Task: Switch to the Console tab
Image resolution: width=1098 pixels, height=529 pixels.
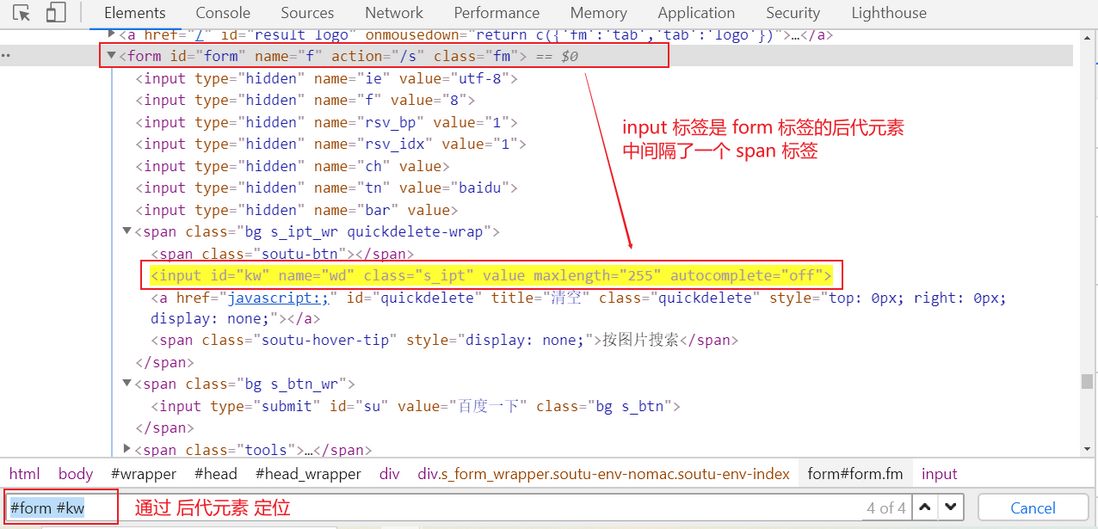Action: tap(223, 13)
